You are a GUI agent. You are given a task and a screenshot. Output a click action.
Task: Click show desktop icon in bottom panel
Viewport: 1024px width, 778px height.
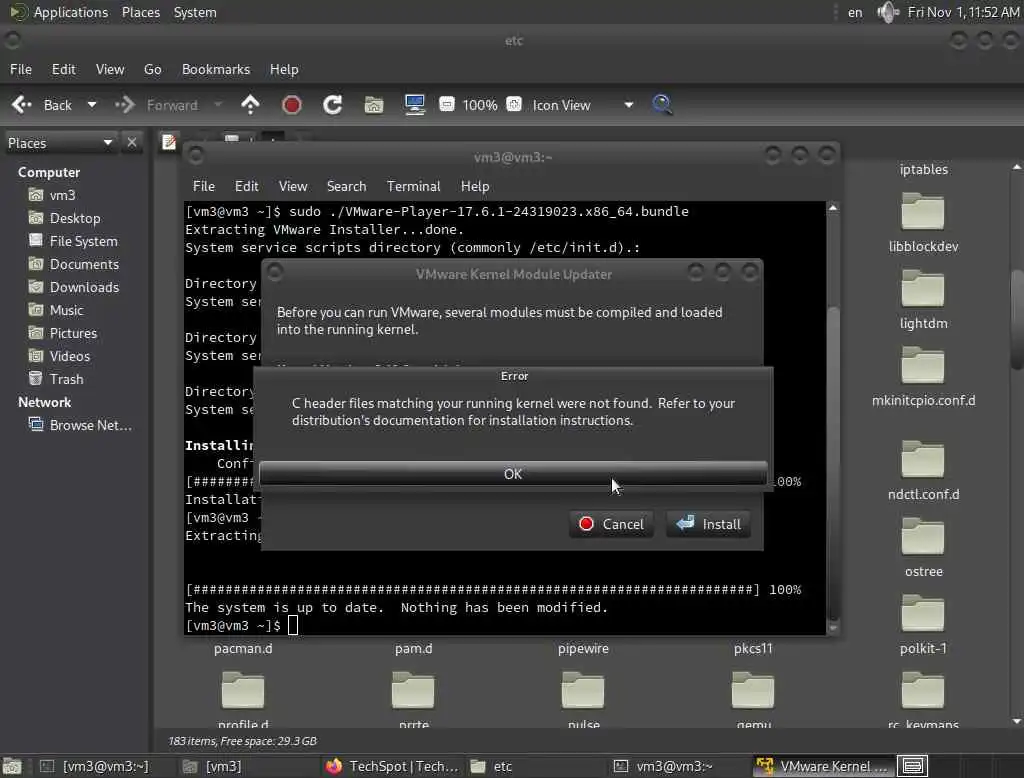point(12,766)
